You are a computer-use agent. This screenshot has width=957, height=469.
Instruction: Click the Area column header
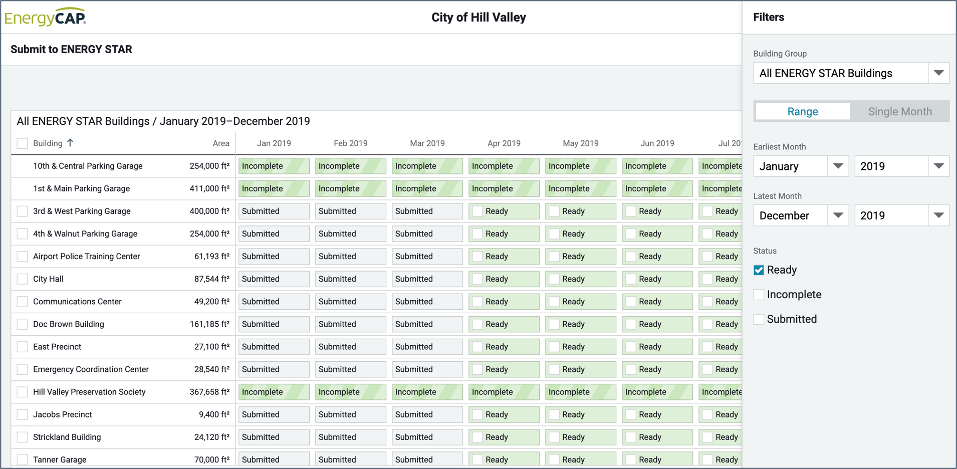tap(221, 143)
